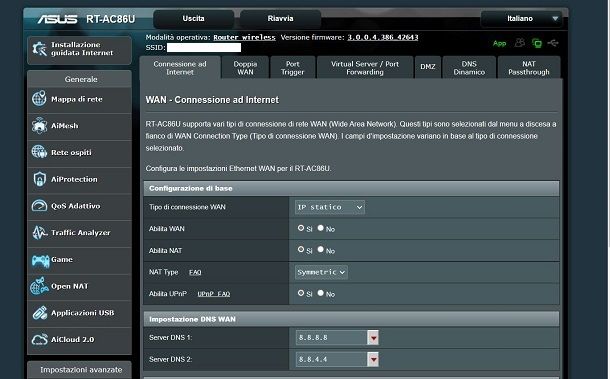
Task: Select Sì for Abilita NAT
Action: [x=301, y=249]
